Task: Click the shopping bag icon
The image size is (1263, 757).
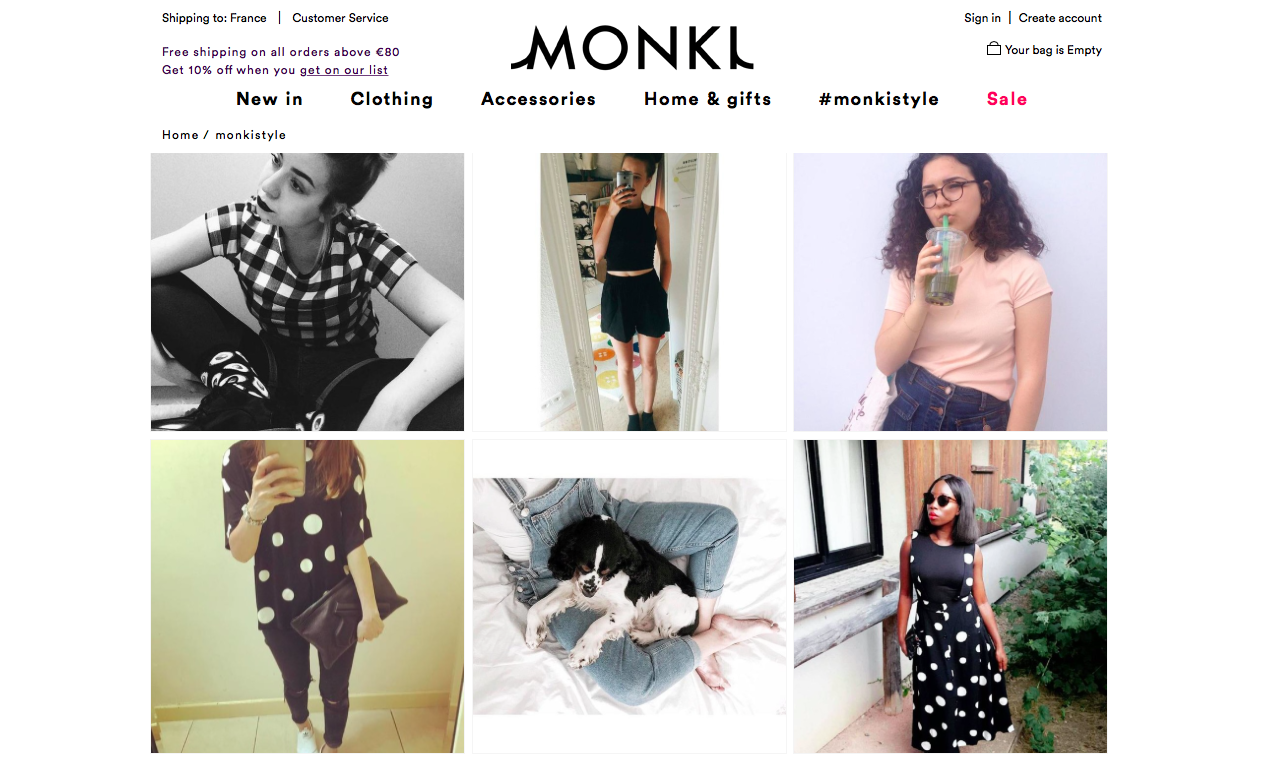Action: 993,49
